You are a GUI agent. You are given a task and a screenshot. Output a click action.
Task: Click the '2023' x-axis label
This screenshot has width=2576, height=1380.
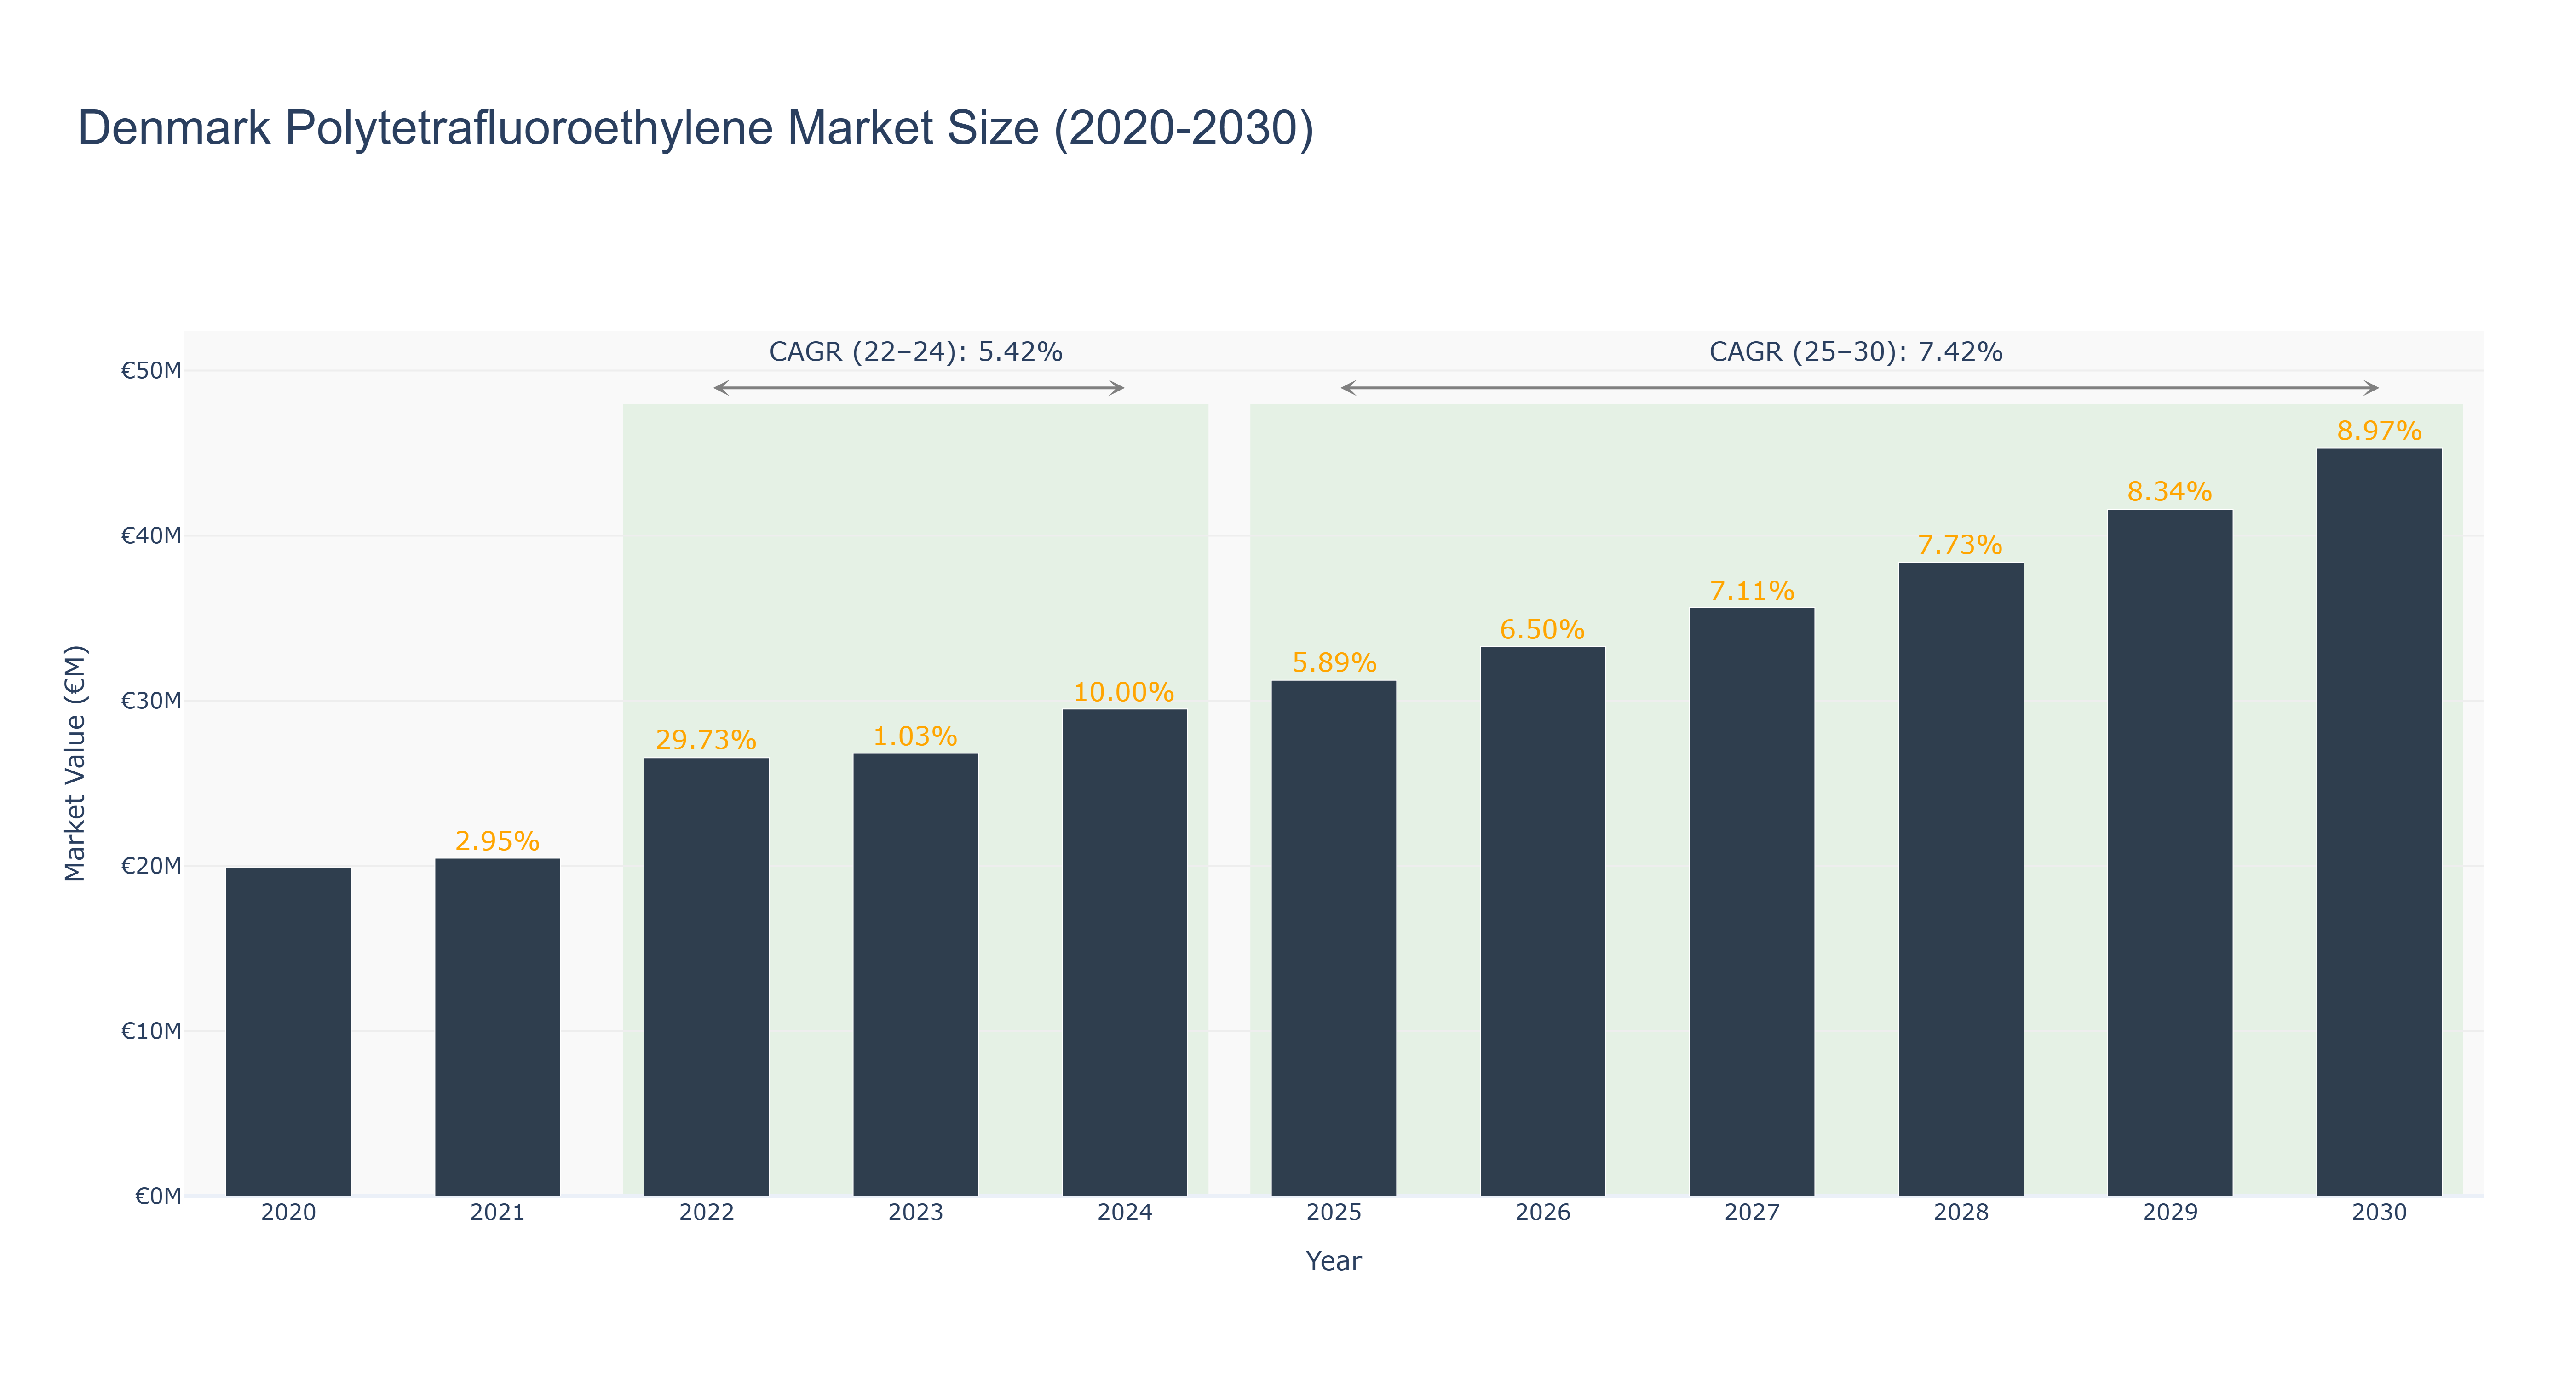915,1213
